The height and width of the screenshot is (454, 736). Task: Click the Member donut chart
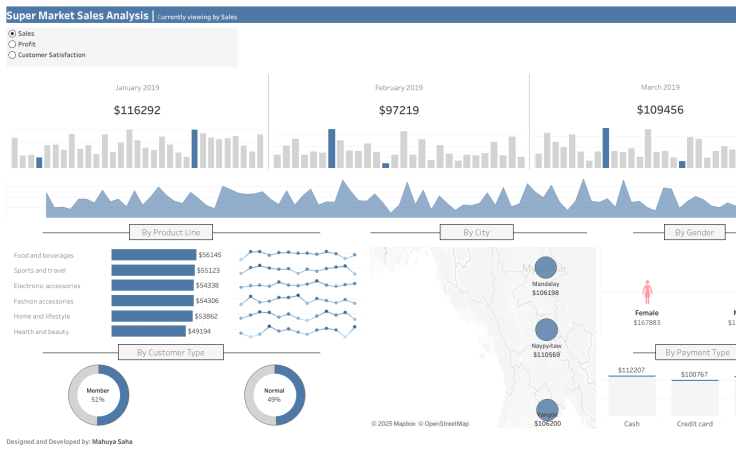tap(98, 395)
